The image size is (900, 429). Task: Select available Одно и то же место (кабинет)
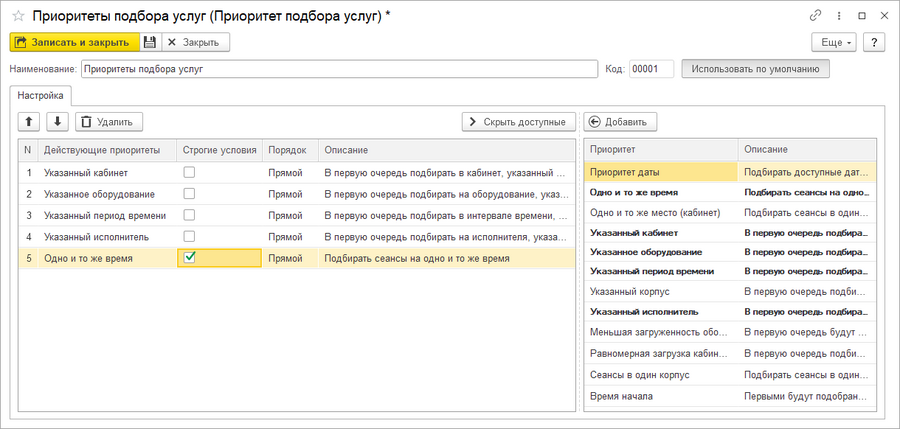730,212
